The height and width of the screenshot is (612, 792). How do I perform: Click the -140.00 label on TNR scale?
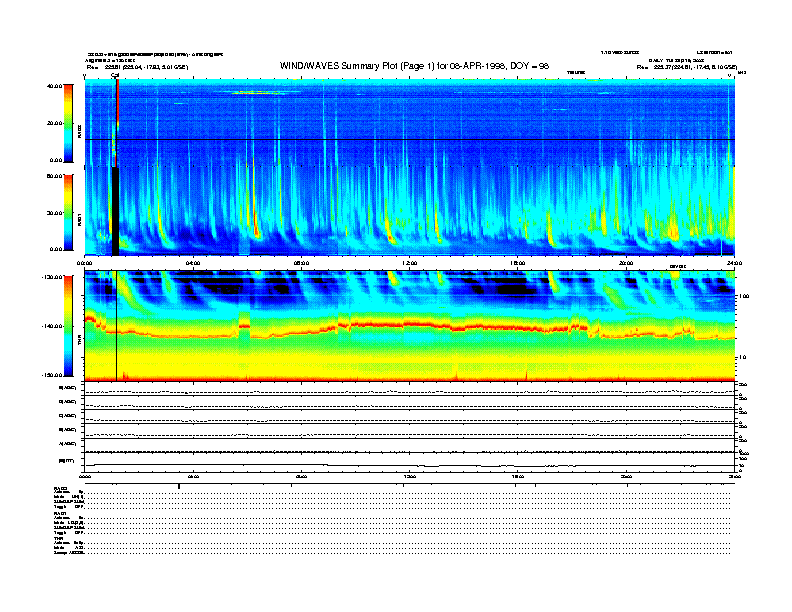click(x=52, y=326)
